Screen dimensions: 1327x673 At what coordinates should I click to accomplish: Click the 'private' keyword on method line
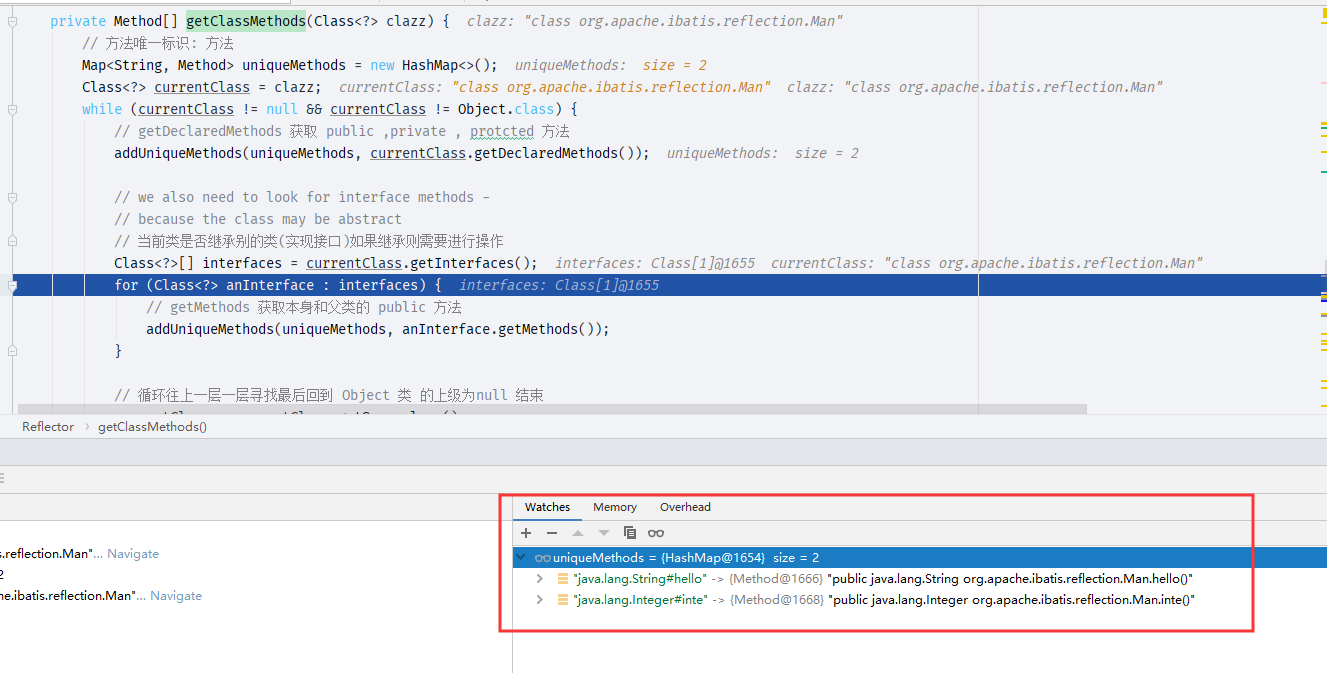[78, 21]
